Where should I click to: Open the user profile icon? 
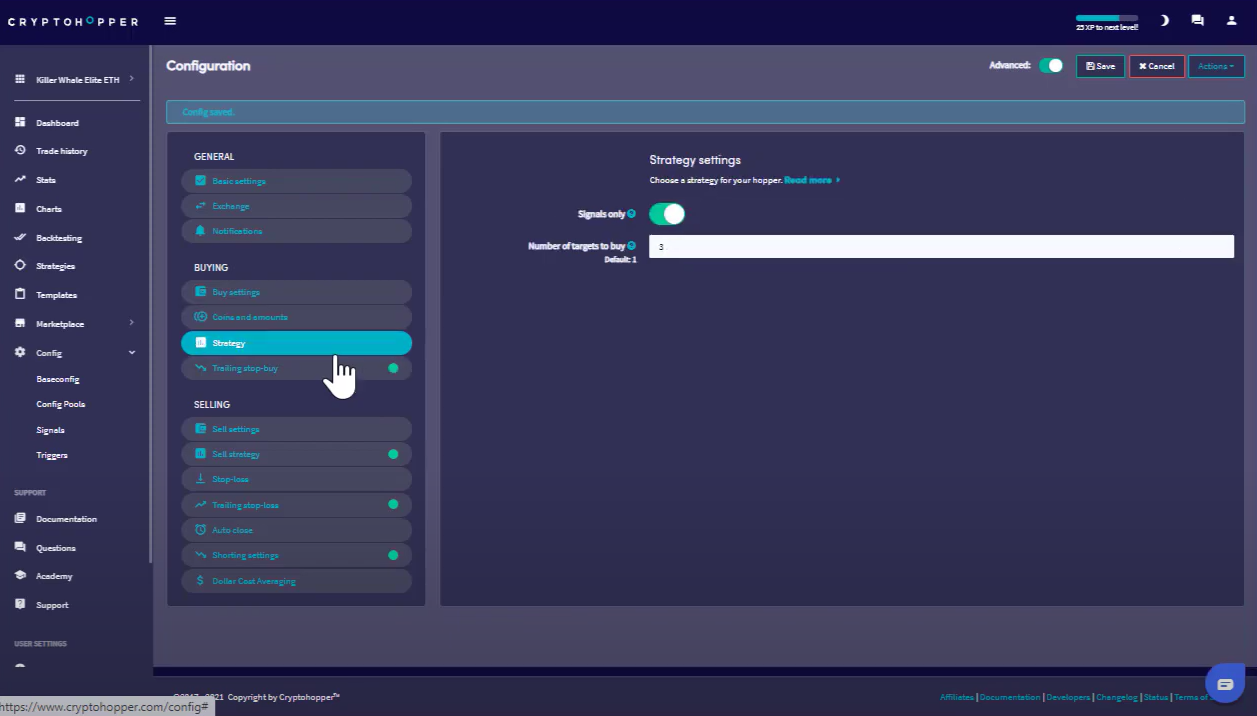1231,20
